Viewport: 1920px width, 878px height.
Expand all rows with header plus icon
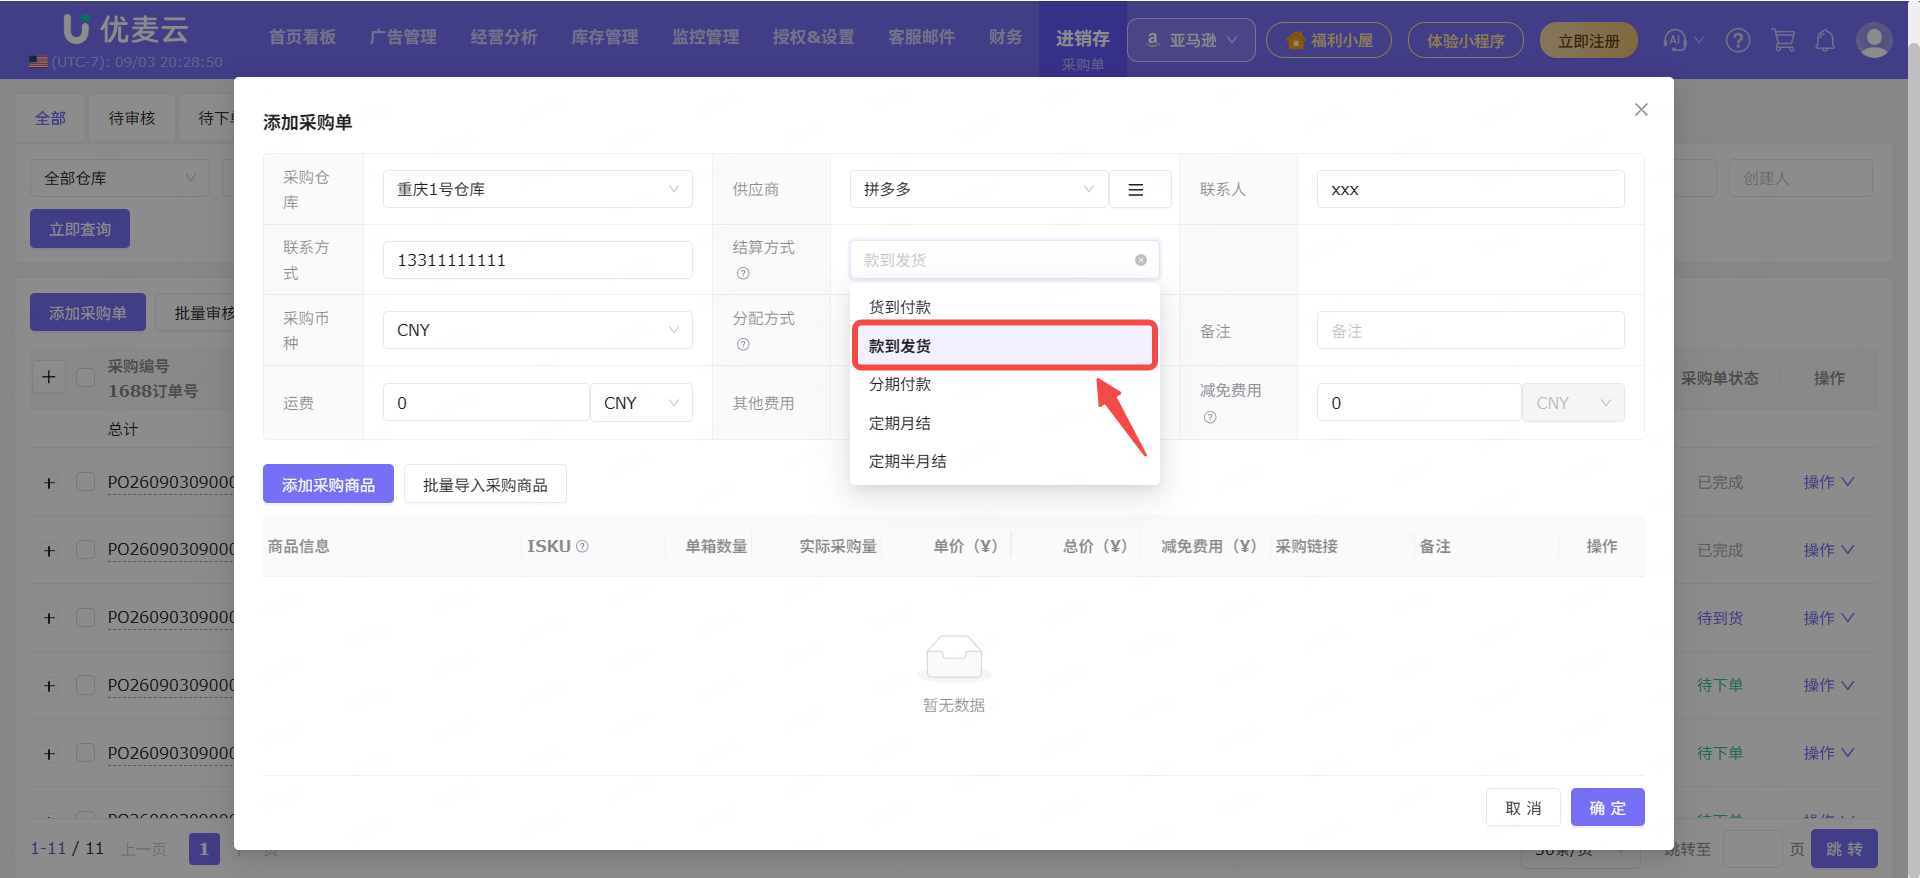[x=48, y=377]
